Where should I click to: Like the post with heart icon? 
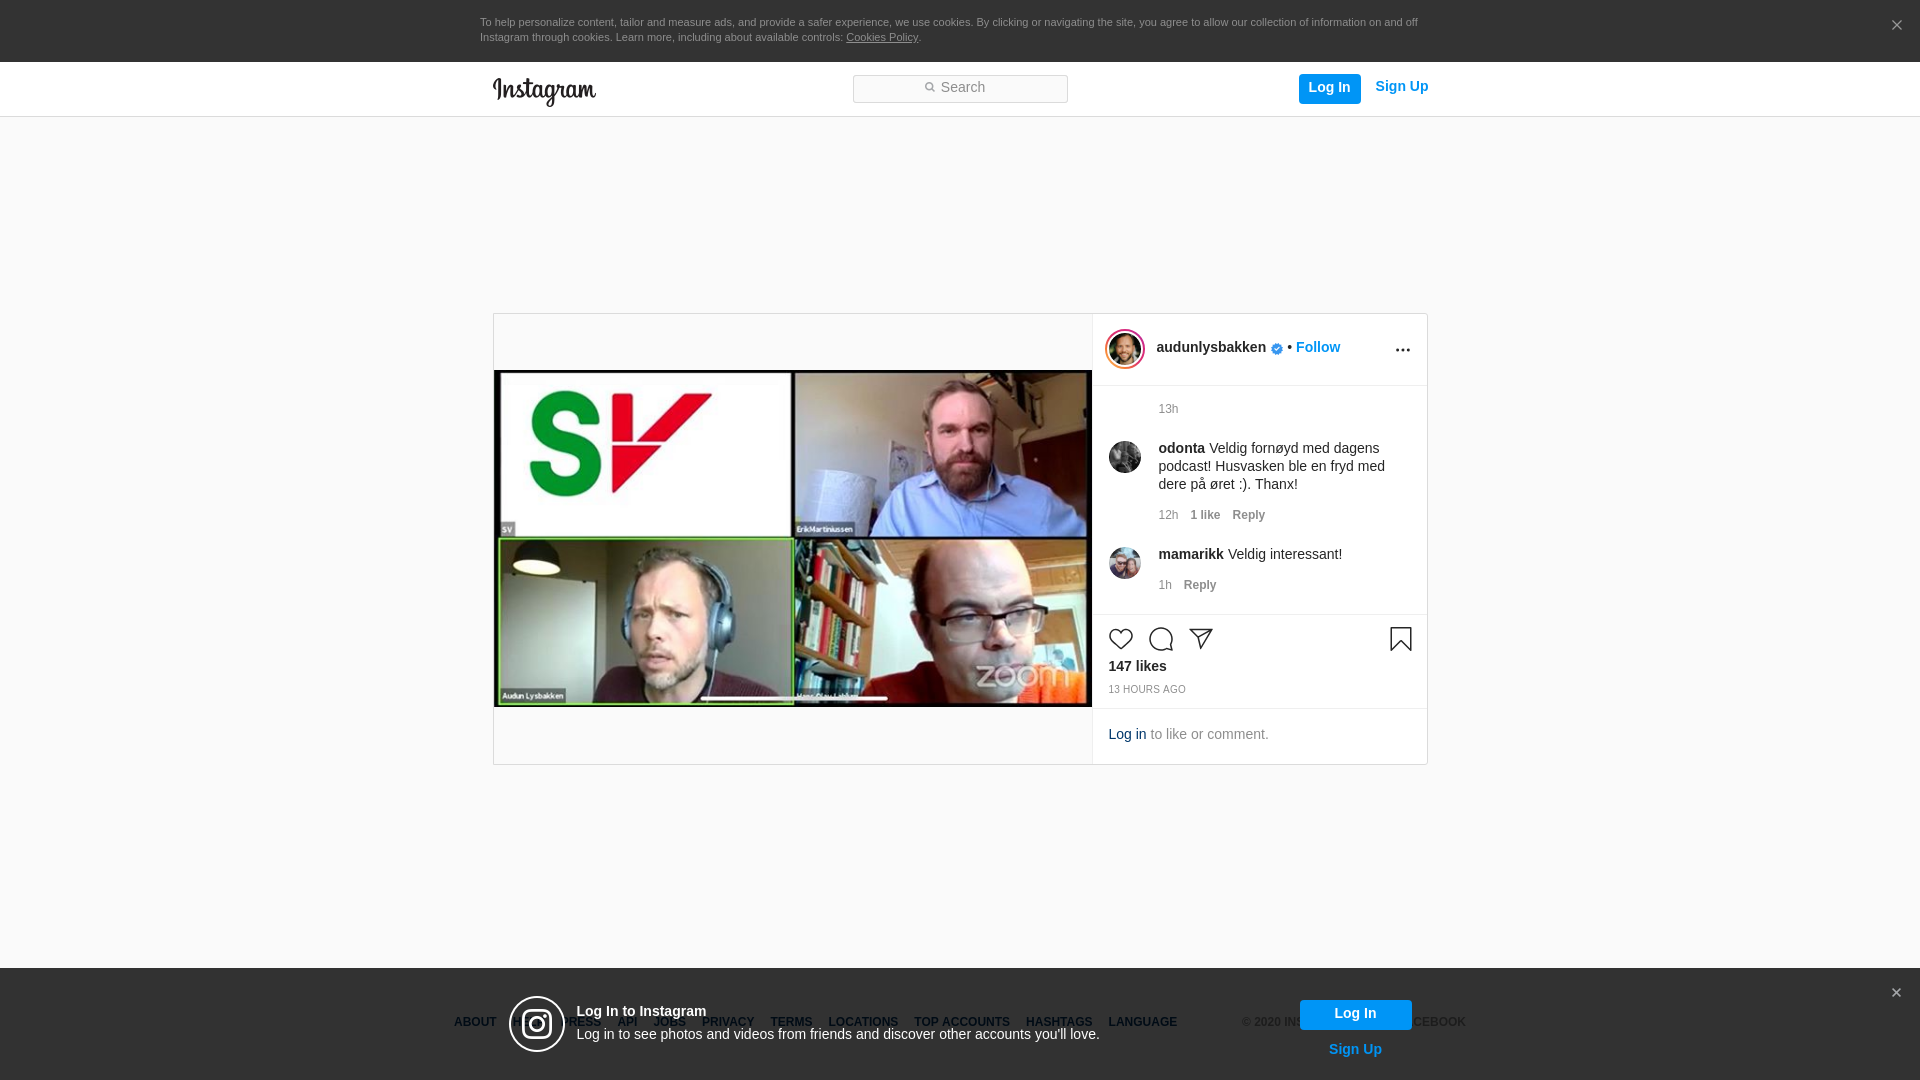click(x=1121, y=639)
